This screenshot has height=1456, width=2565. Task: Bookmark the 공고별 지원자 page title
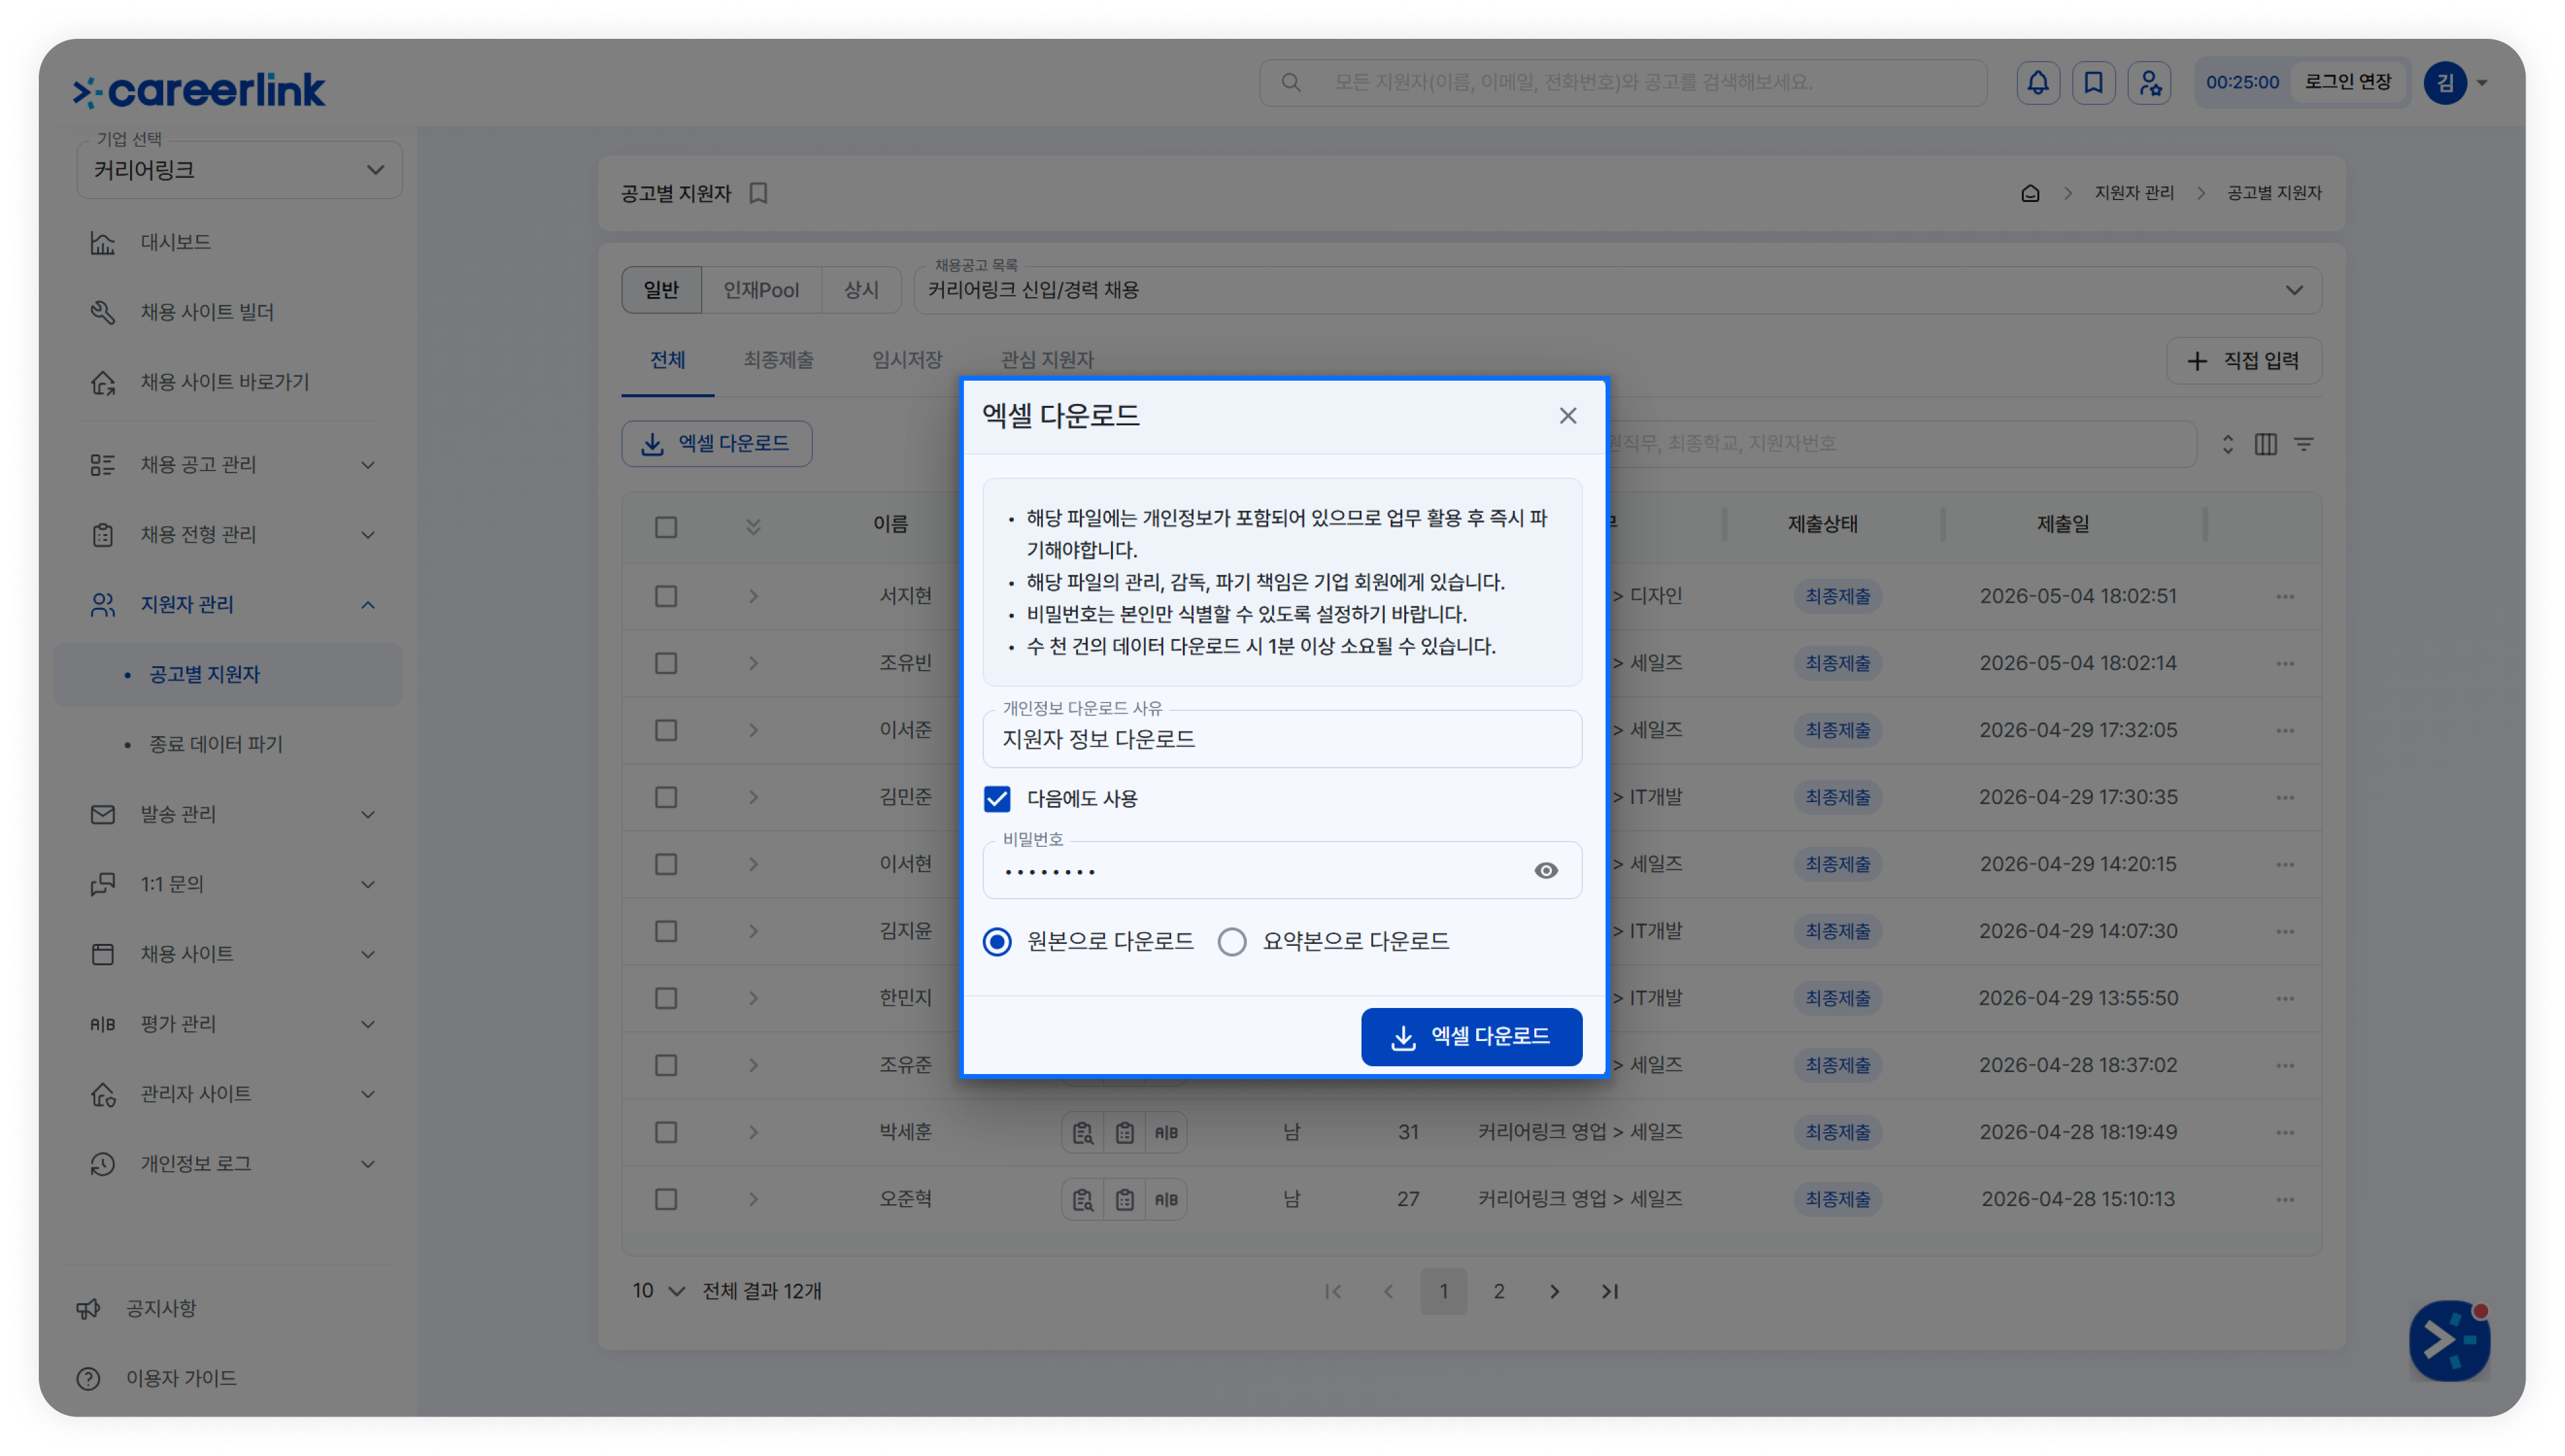(759, 193)
